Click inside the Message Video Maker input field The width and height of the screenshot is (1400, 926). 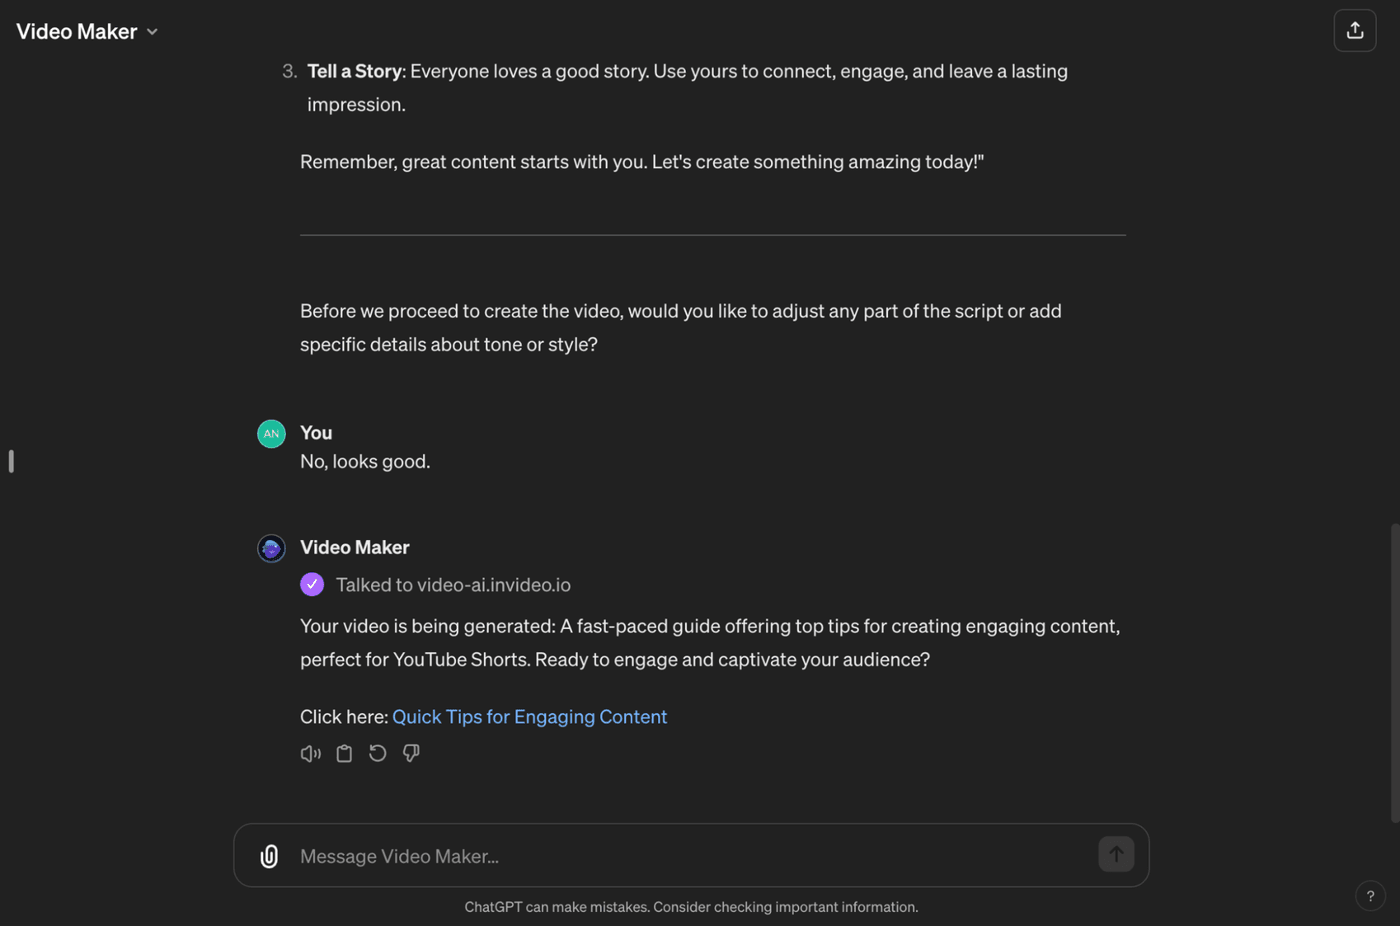tap(600, 856)
